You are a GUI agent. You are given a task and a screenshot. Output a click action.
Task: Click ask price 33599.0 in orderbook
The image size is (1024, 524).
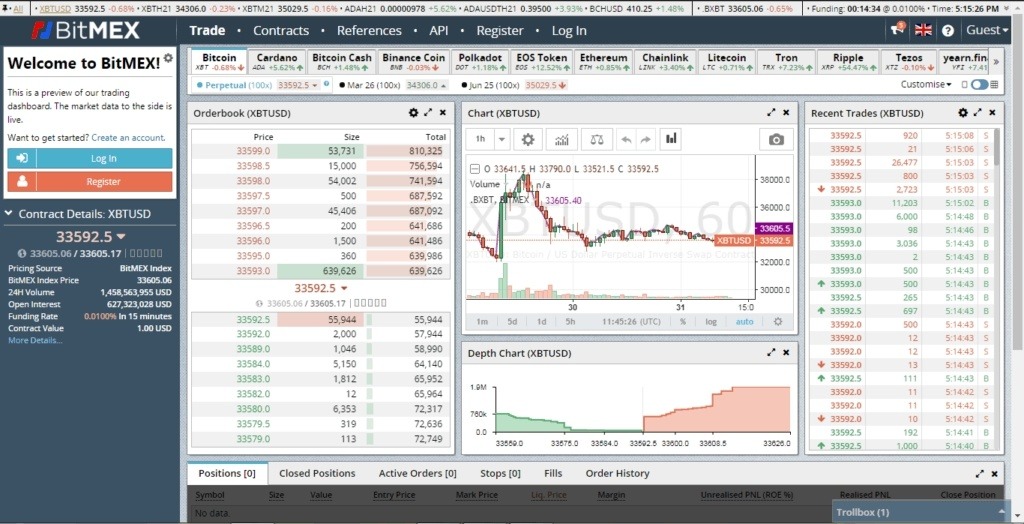coord(255,150)
